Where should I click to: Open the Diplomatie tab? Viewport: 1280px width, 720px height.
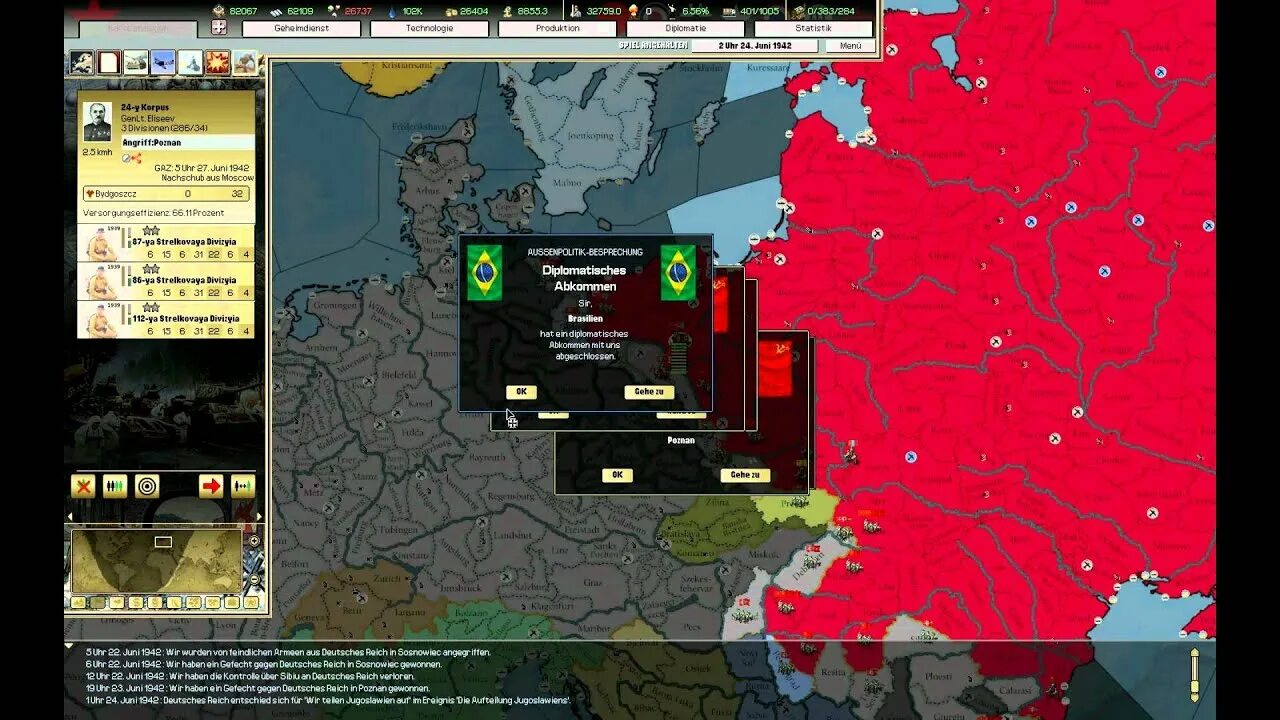[x=685, y=28]
